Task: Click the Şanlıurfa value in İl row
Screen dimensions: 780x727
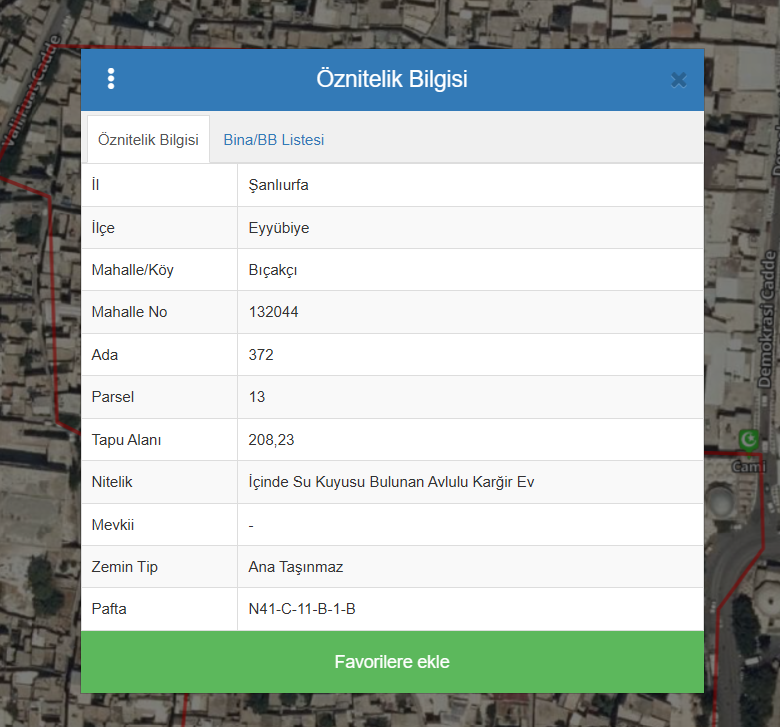Action: click(x=279, y=185)
